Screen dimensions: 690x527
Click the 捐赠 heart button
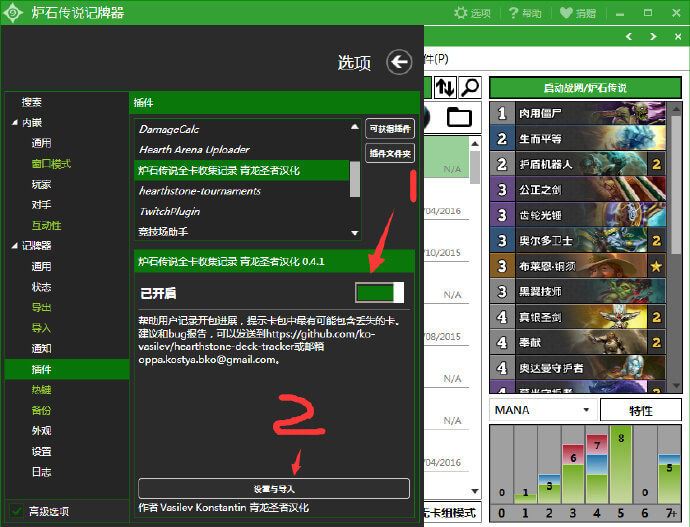point(578,13)
